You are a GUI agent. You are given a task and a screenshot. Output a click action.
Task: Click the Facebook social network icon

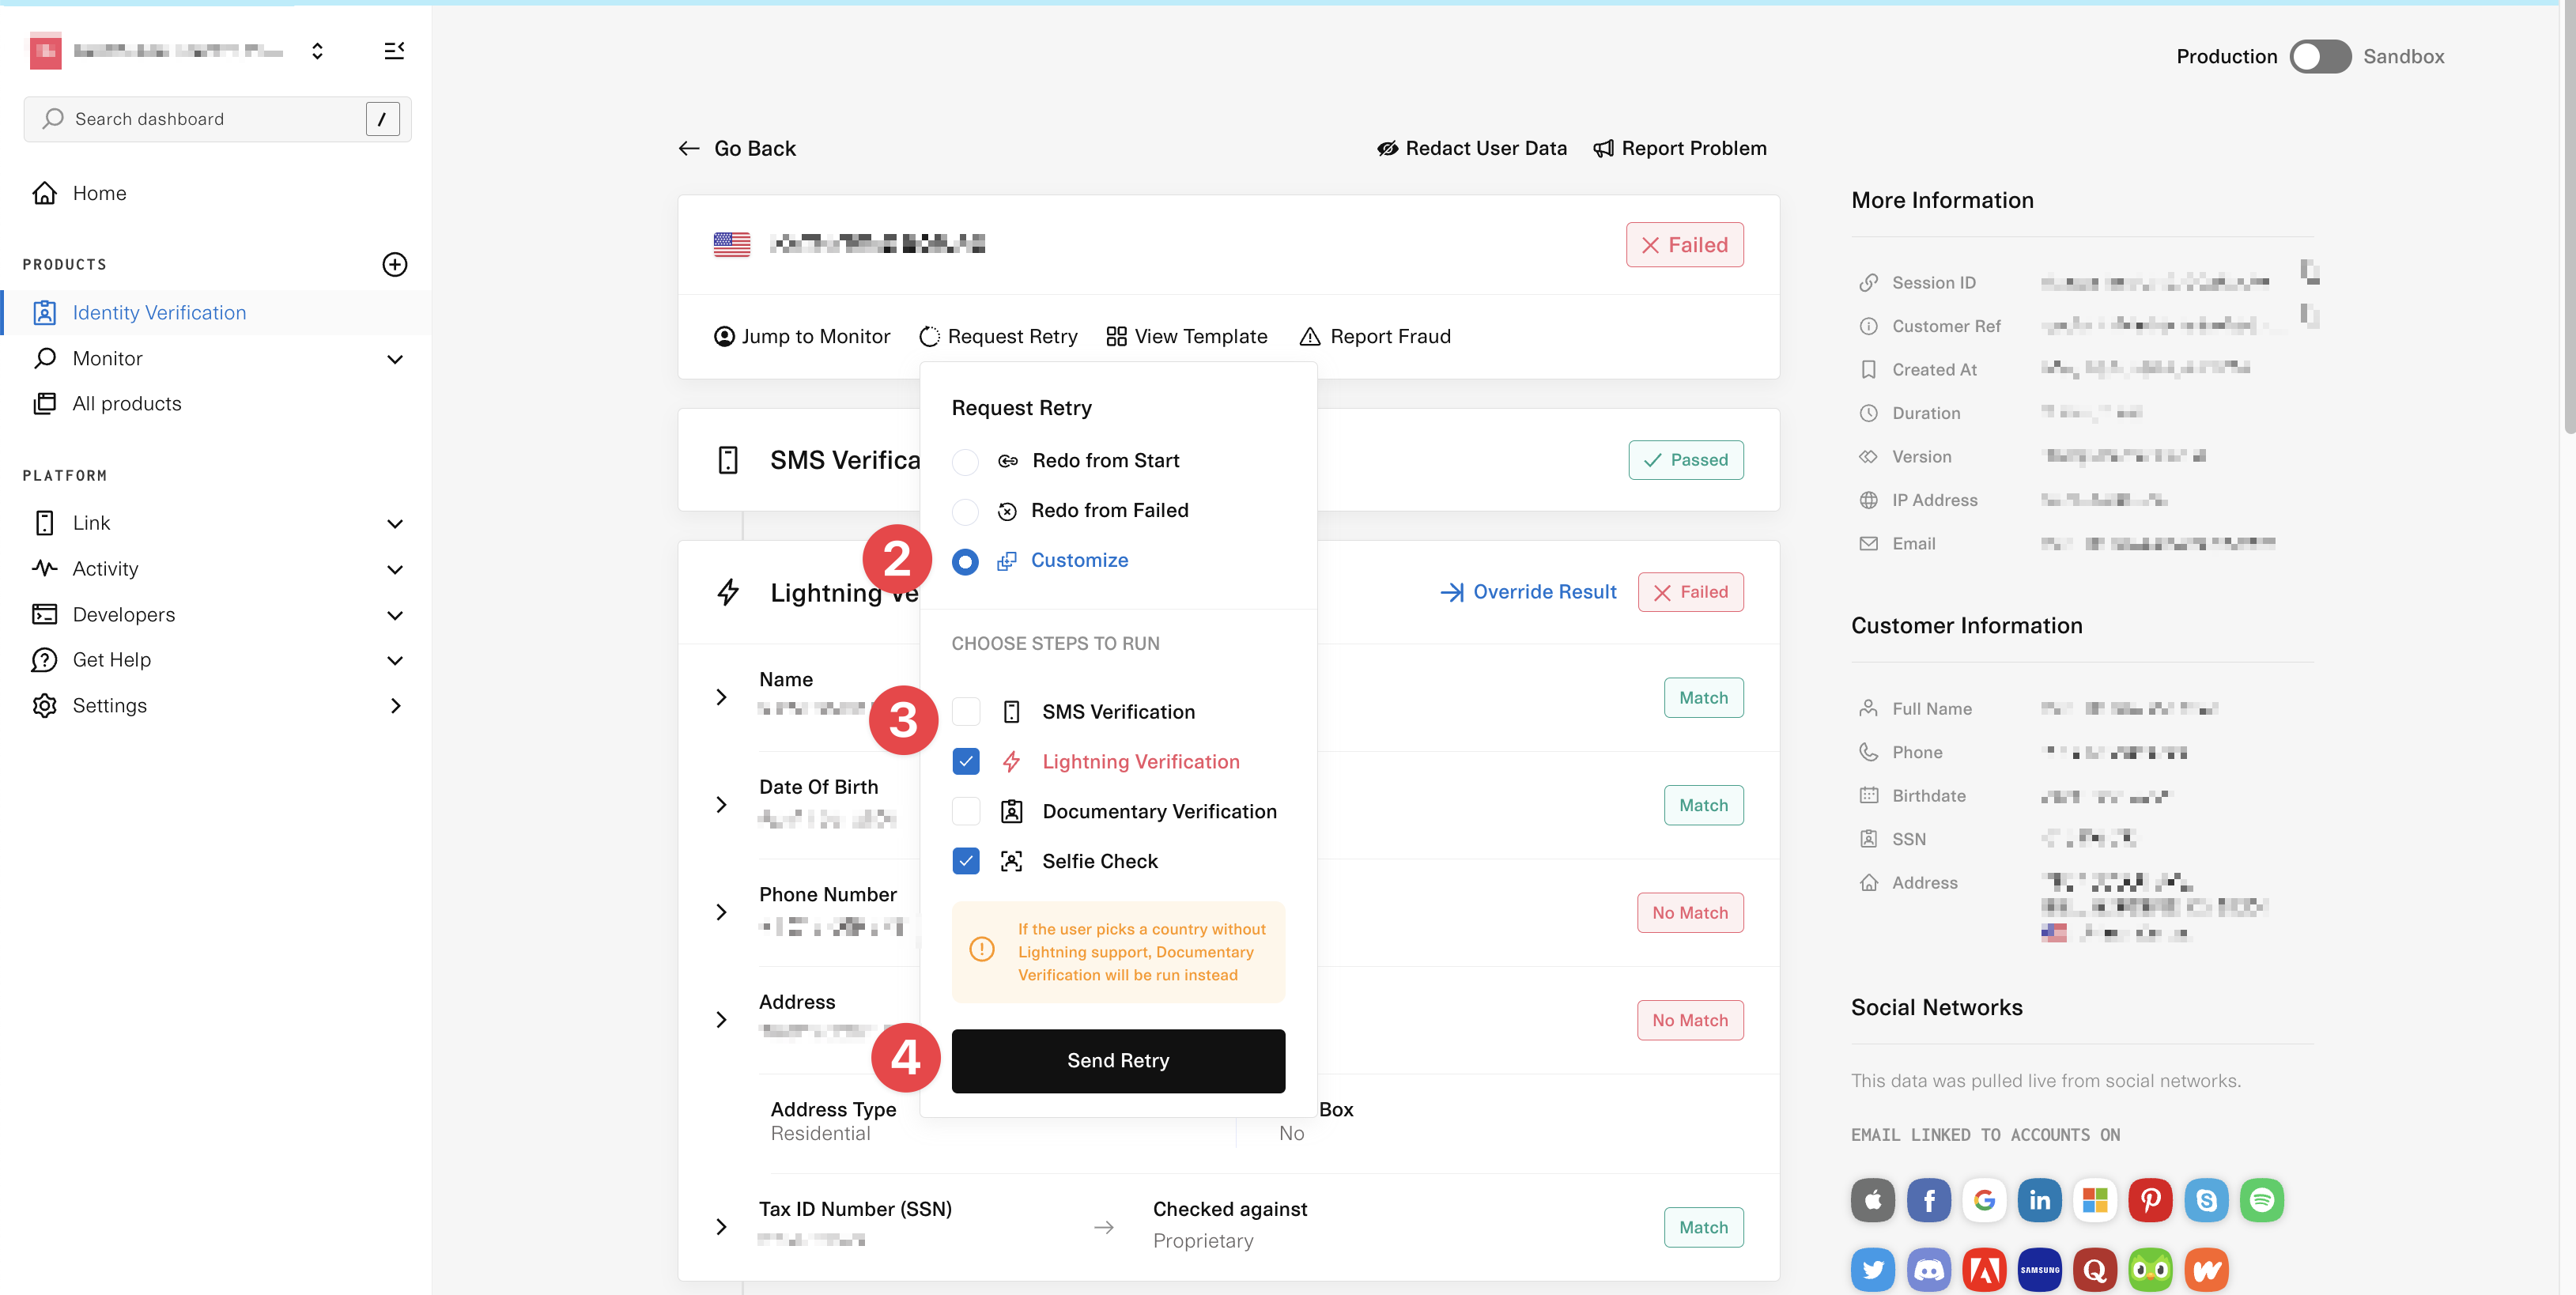(1928, 1200)
